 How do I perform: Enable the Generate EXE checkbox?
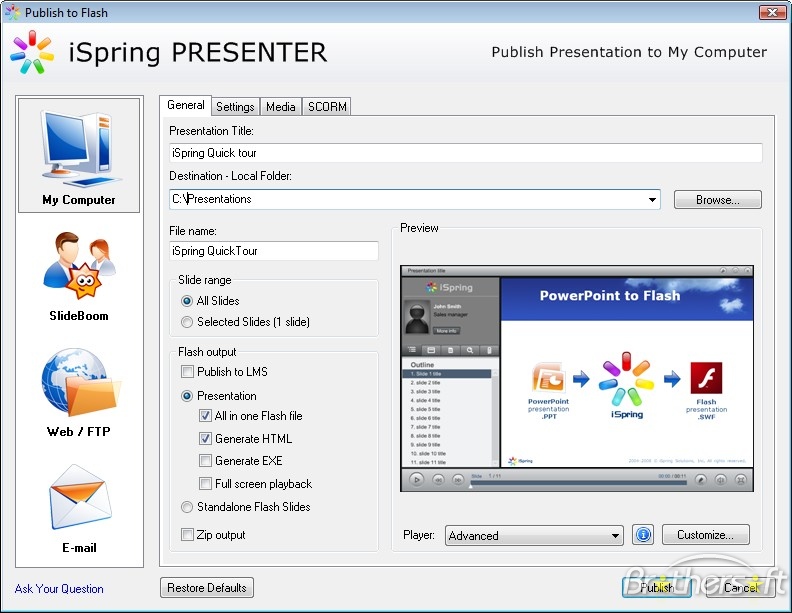[x=205, y=461]
